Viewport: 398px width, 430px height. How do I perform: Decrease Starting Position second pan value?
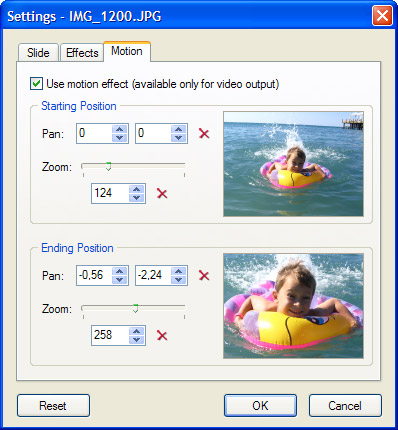point(179,138)
